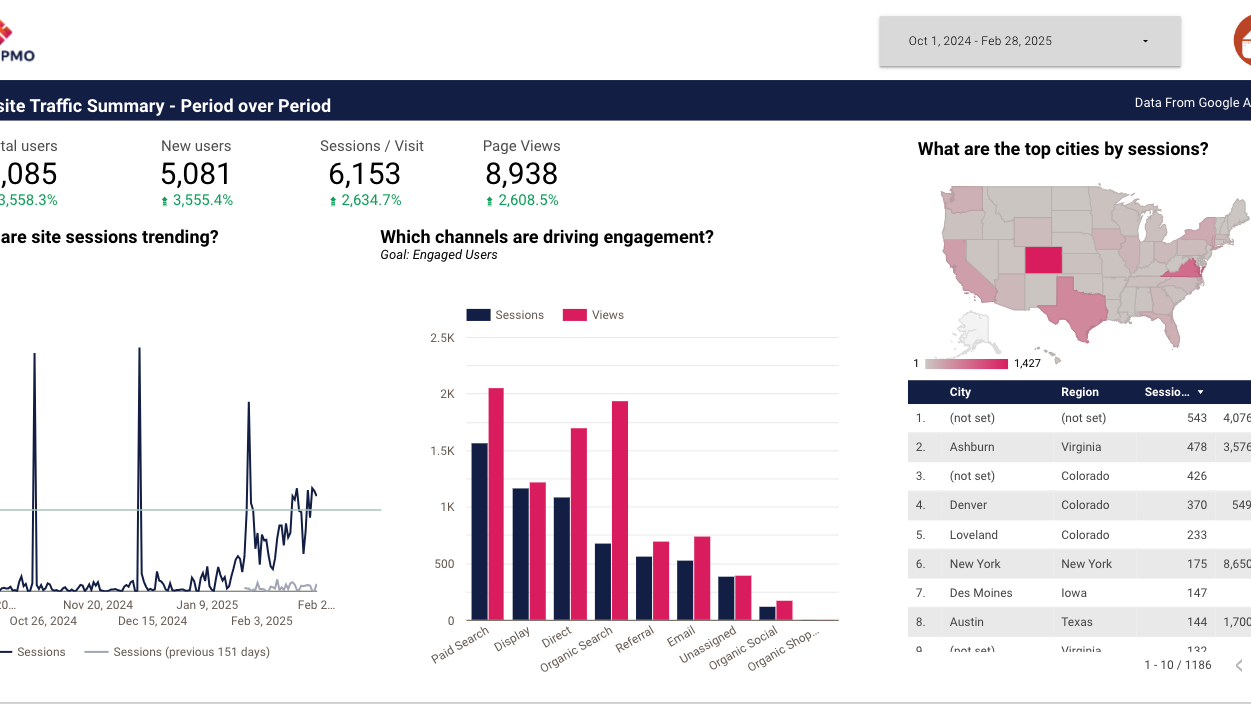The image size is (1251, 704).
Task: Click the Paid Search pink Views bar
Action: (x=496, y=504)
